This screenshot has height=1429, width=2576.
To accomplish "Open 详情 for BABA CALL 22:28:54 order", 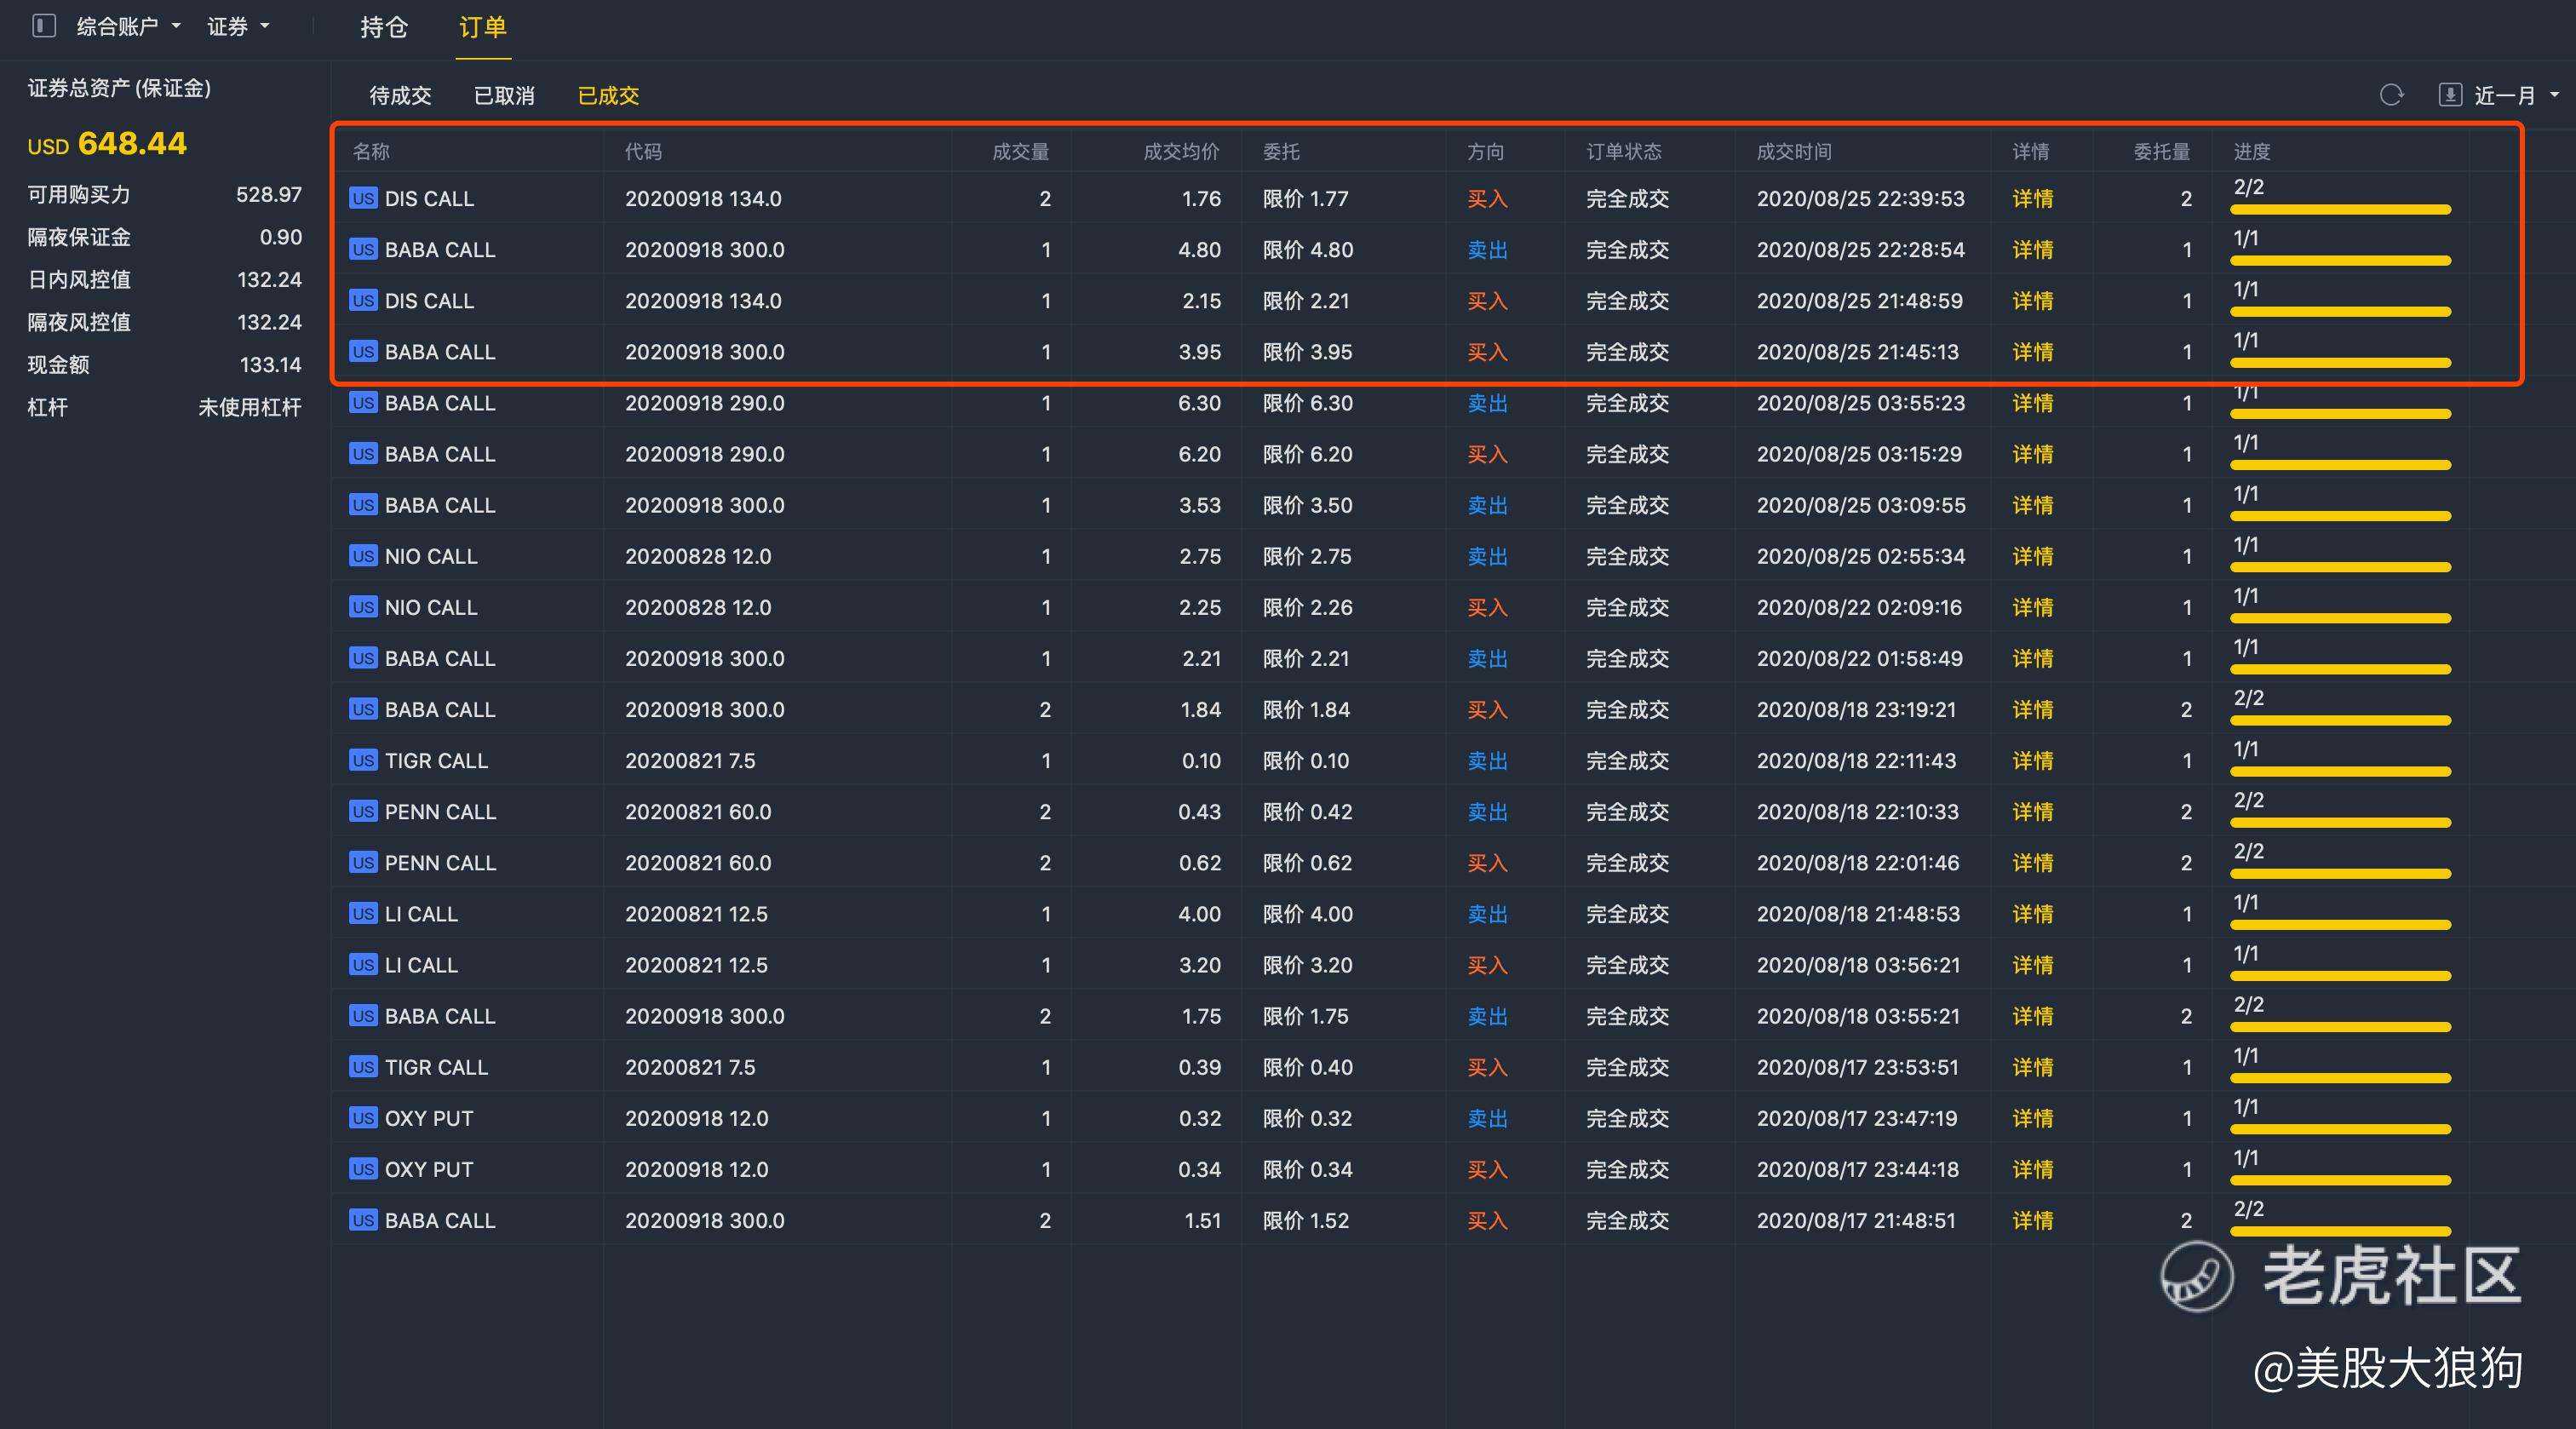I will click(x=2032, y=250).
